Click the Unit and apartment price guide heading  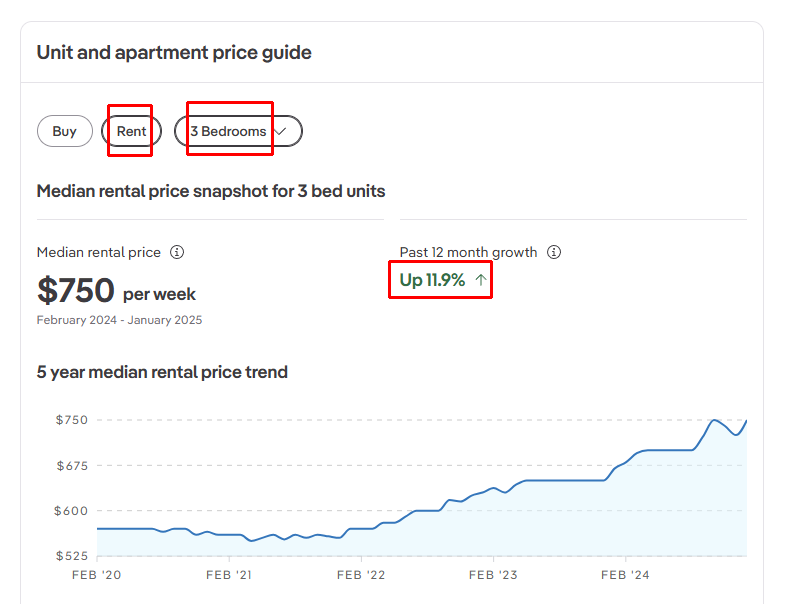174,52
